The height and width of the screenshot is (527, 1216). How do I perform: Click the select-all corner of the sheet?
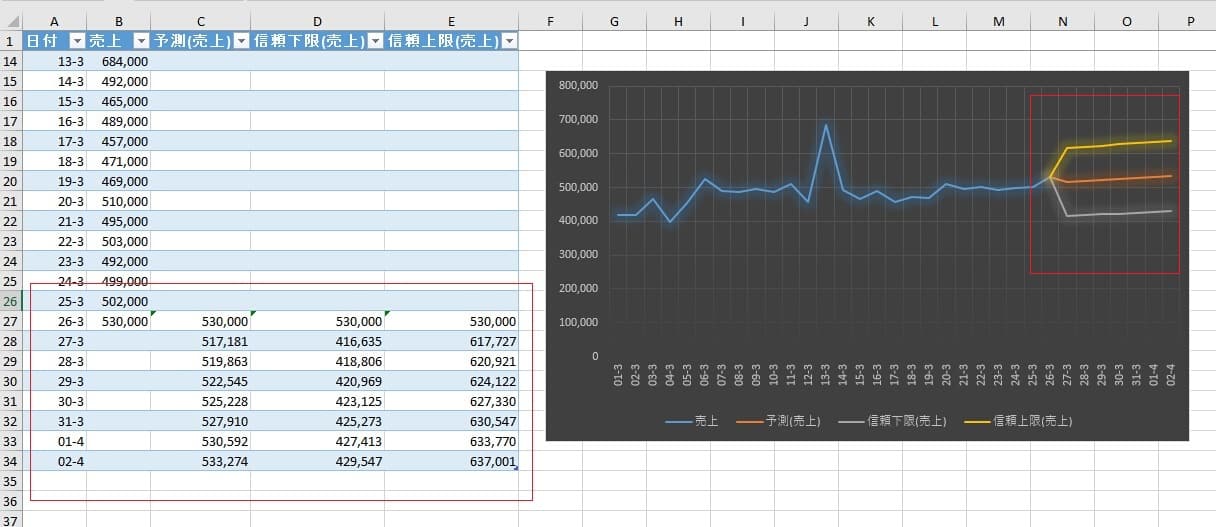pyautogui.click(x=10, y=21)
